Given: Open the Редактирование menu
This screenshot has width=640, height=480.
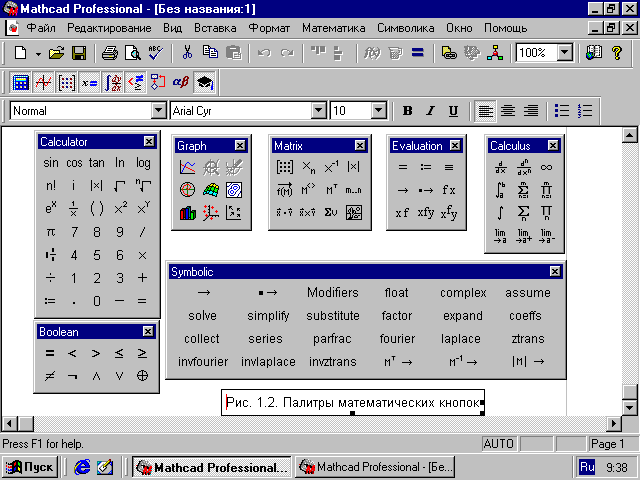Looking at the screenshot, I should click(109, 28).
